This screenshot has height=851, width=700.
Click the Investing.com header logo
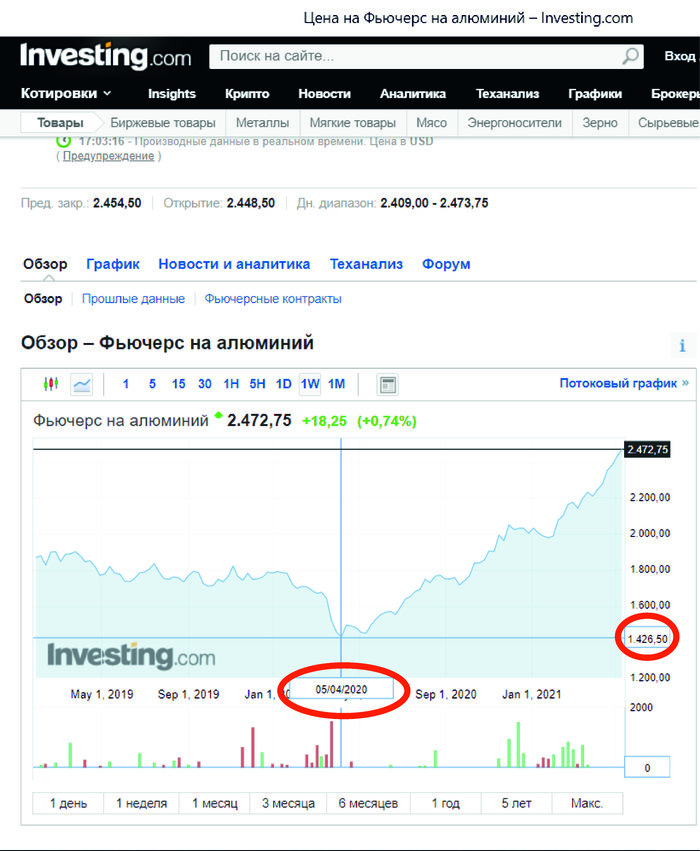point(105,56)
